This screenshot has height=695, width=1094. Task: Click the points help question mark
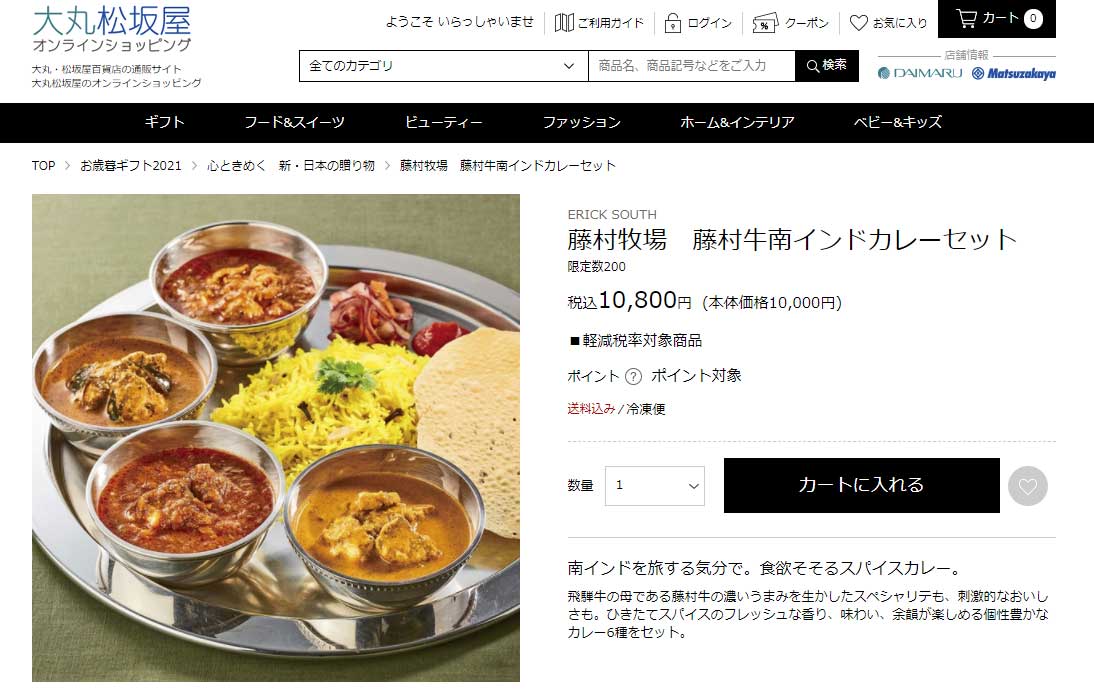click(x=633, y=377)
